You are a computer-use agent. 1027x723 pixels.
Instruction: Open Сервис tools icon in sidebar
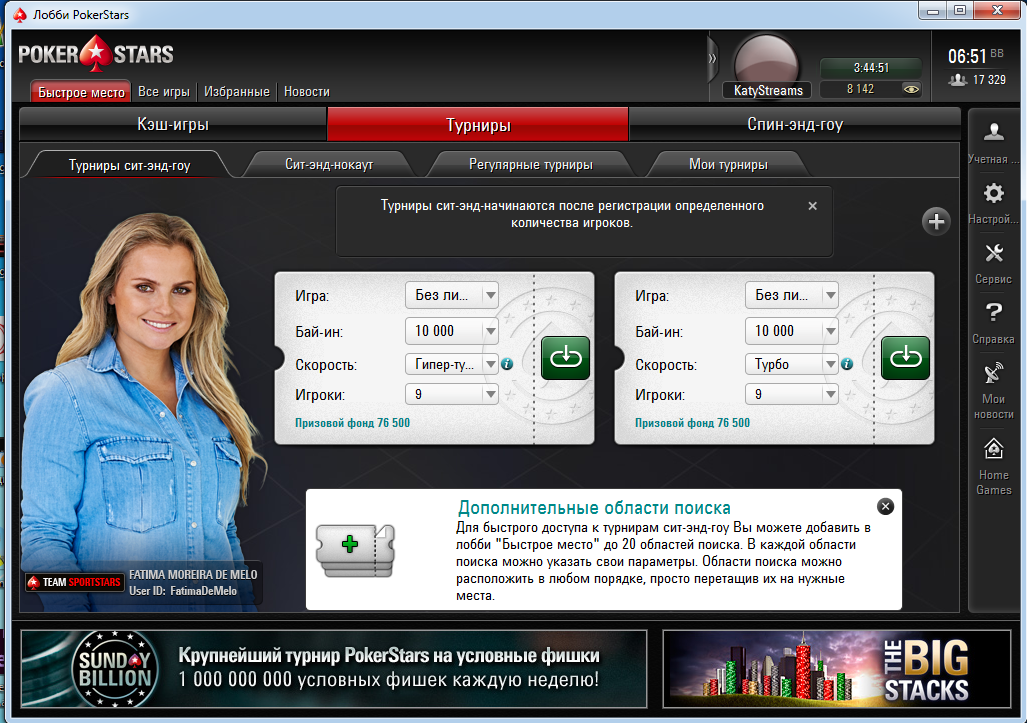994,253
